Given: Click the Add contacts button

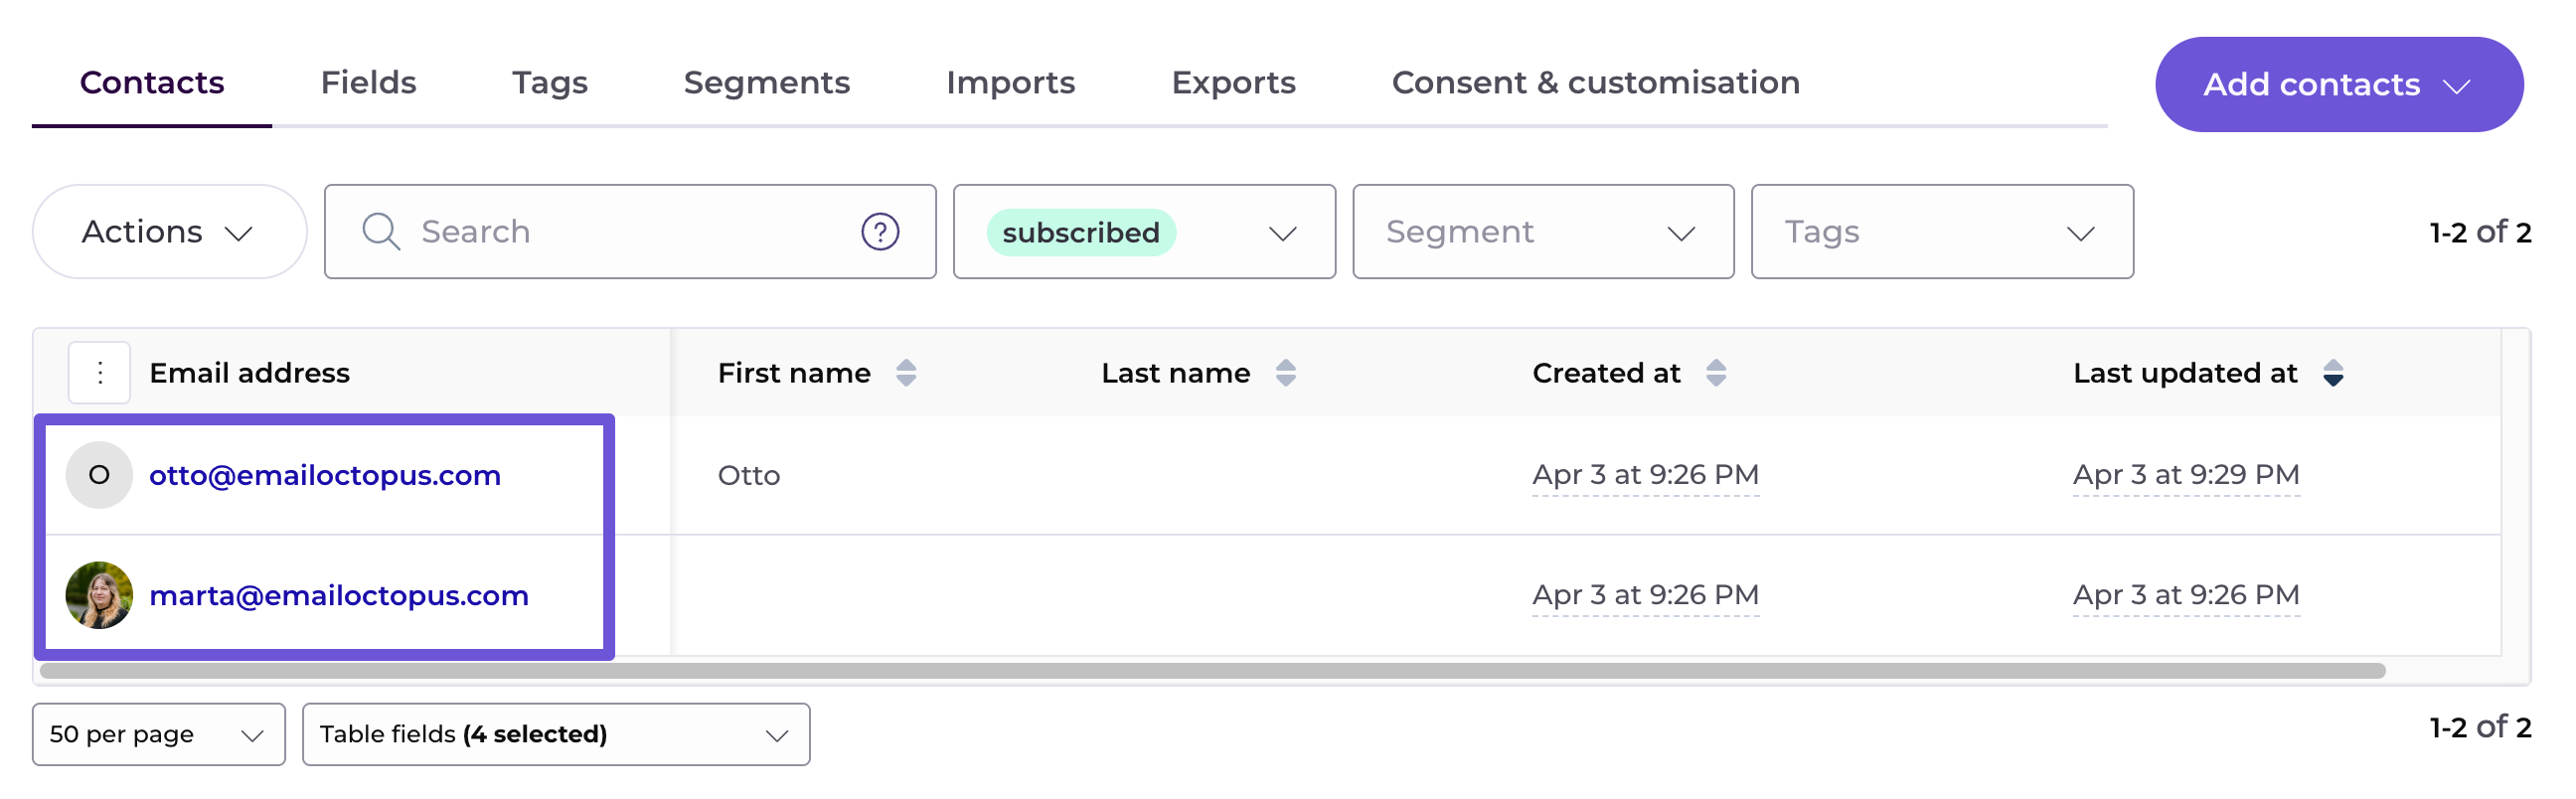Looking at the screenshot, I should point(2339,85).
